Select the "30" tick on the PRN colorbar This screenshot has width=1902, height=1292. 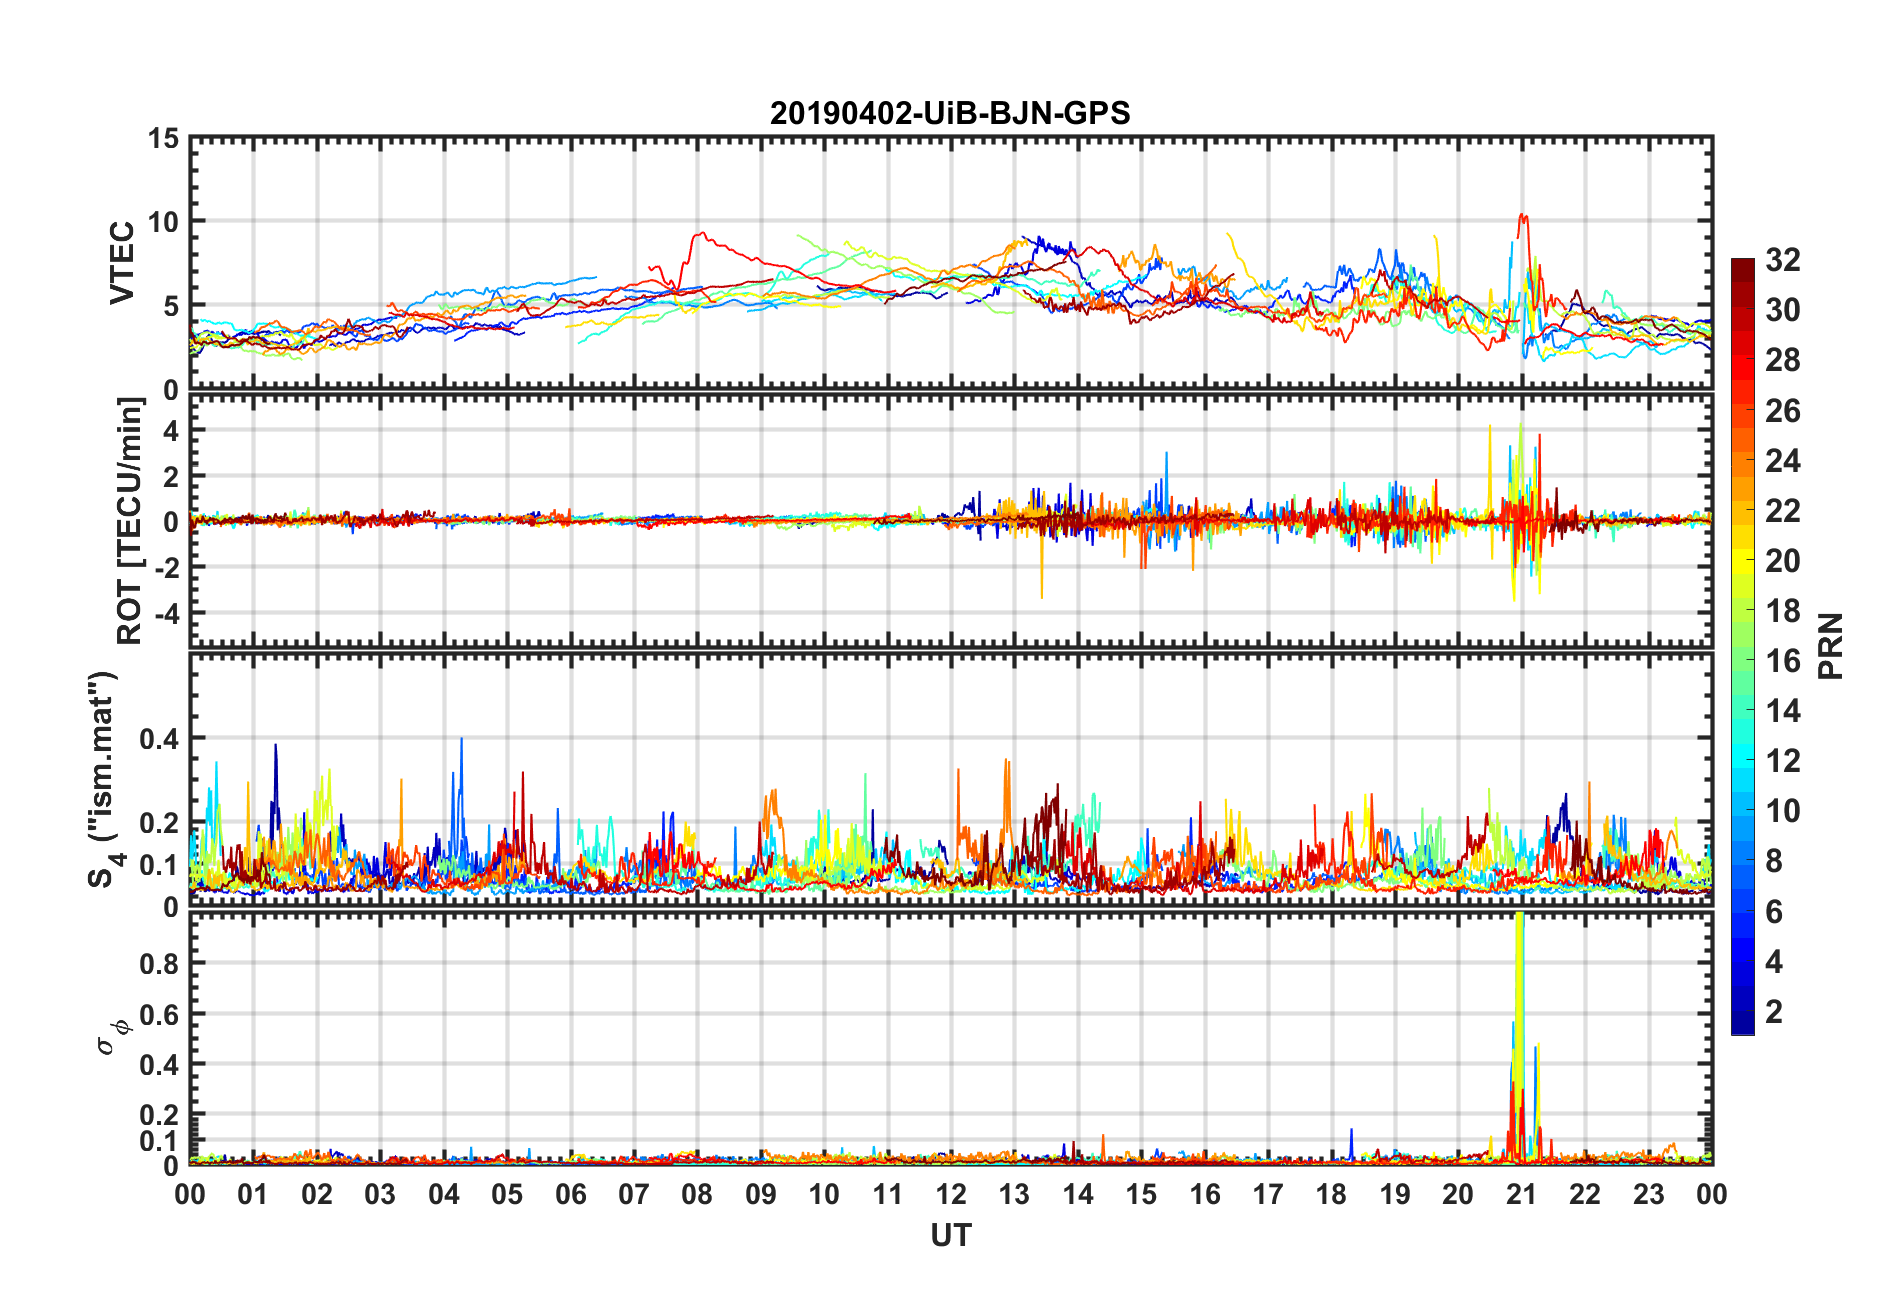1783,310
